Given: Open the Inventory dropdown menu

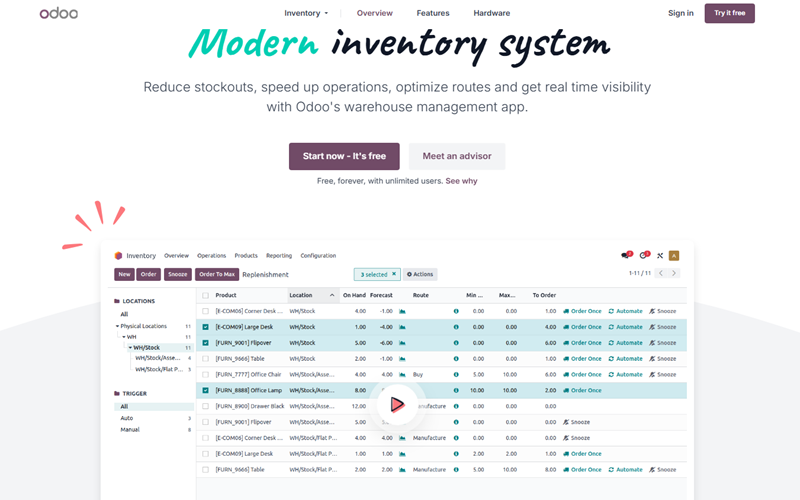Looking at the screenshot, I should (x=306, y=13).
